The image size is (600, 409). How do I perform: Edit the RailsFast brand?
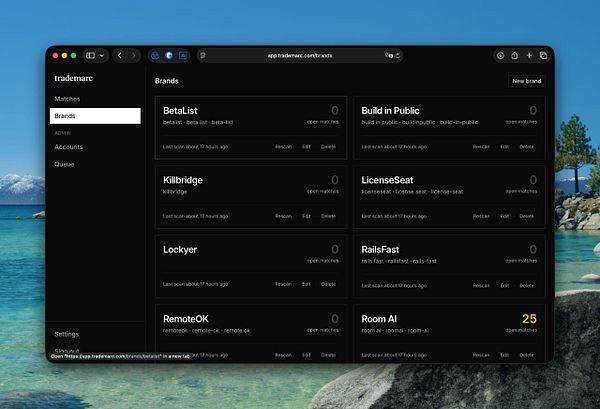click(x=505, y=286)
